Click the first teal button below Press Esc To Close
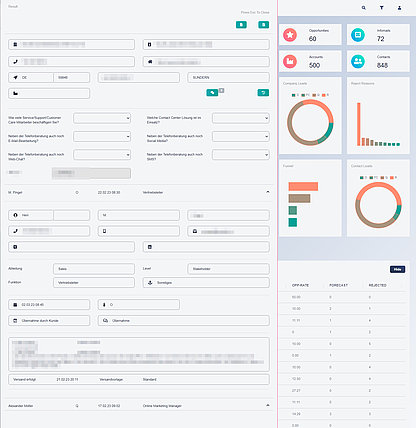416x428 pixels. click(241, 25)
